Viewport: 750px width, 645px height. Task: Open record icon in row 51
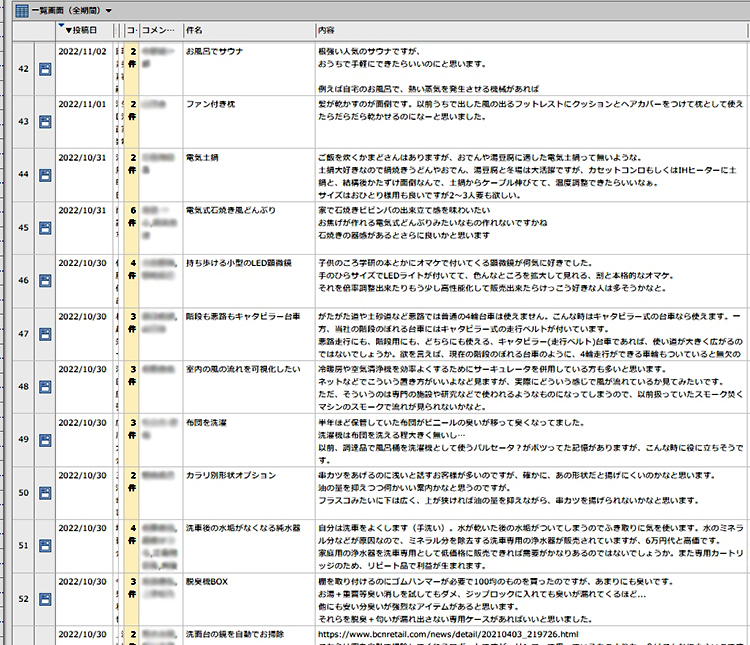pos(45,545)
